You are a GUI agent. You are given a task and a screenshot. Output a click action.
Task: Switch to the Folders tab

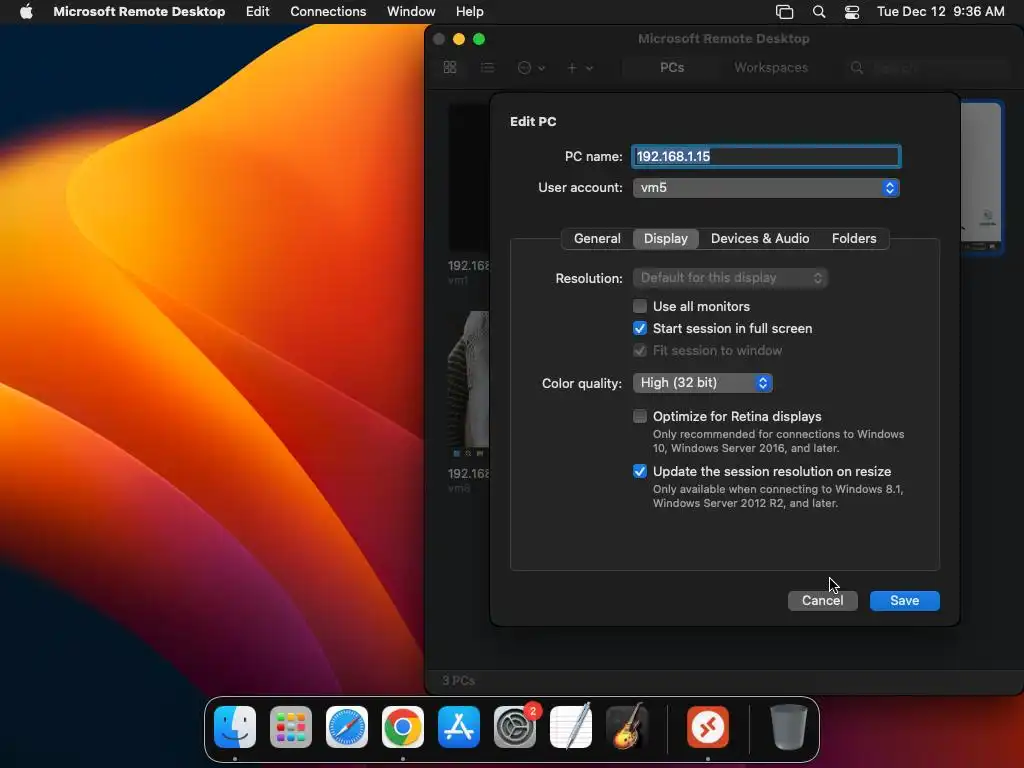854,238
